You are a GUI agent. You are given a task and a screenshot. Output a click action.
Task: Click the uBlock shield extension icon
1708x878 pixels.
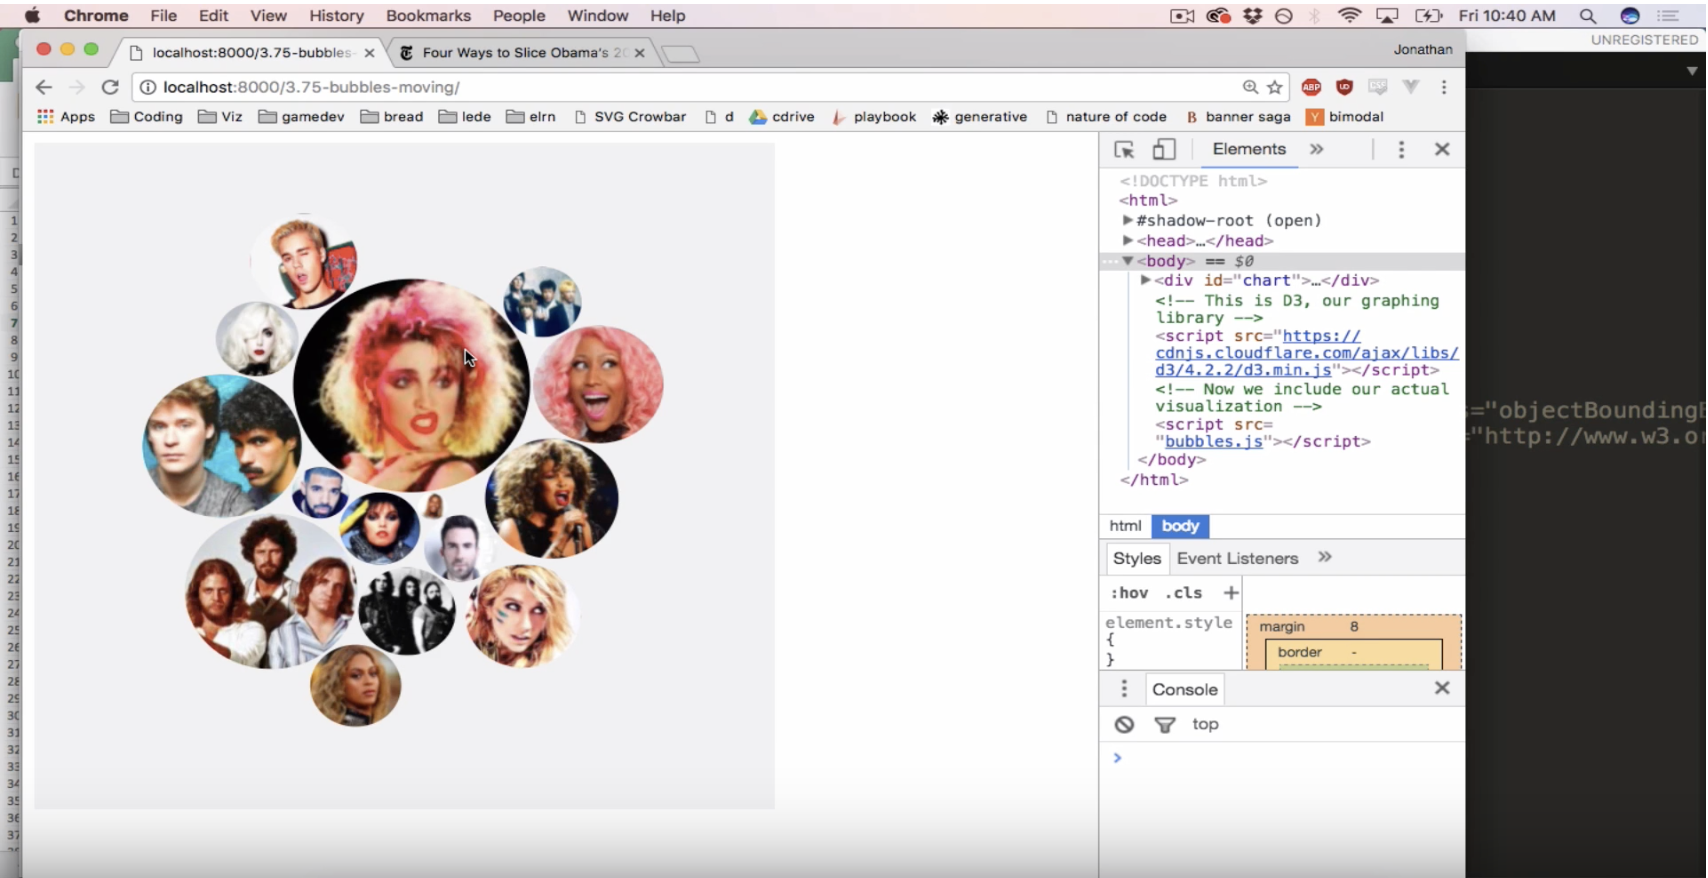[x=1344, y=87]
